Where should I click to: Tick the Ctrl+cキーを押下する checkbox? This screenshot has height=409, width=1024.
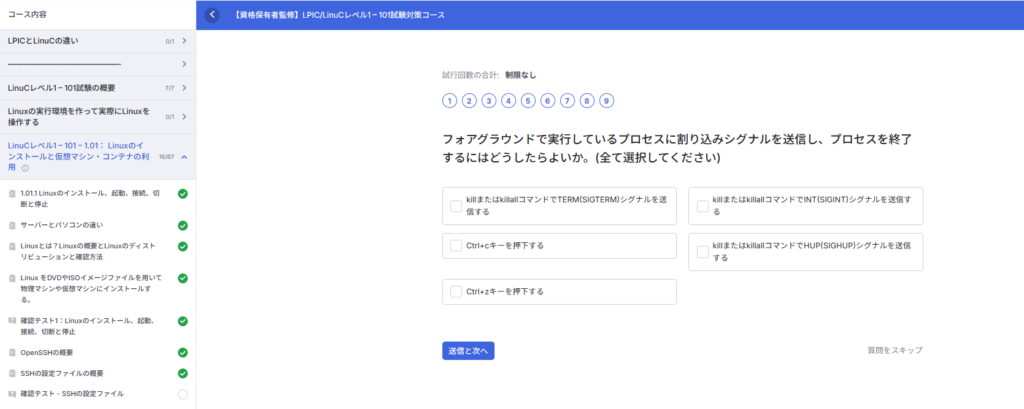pos(456,245)
